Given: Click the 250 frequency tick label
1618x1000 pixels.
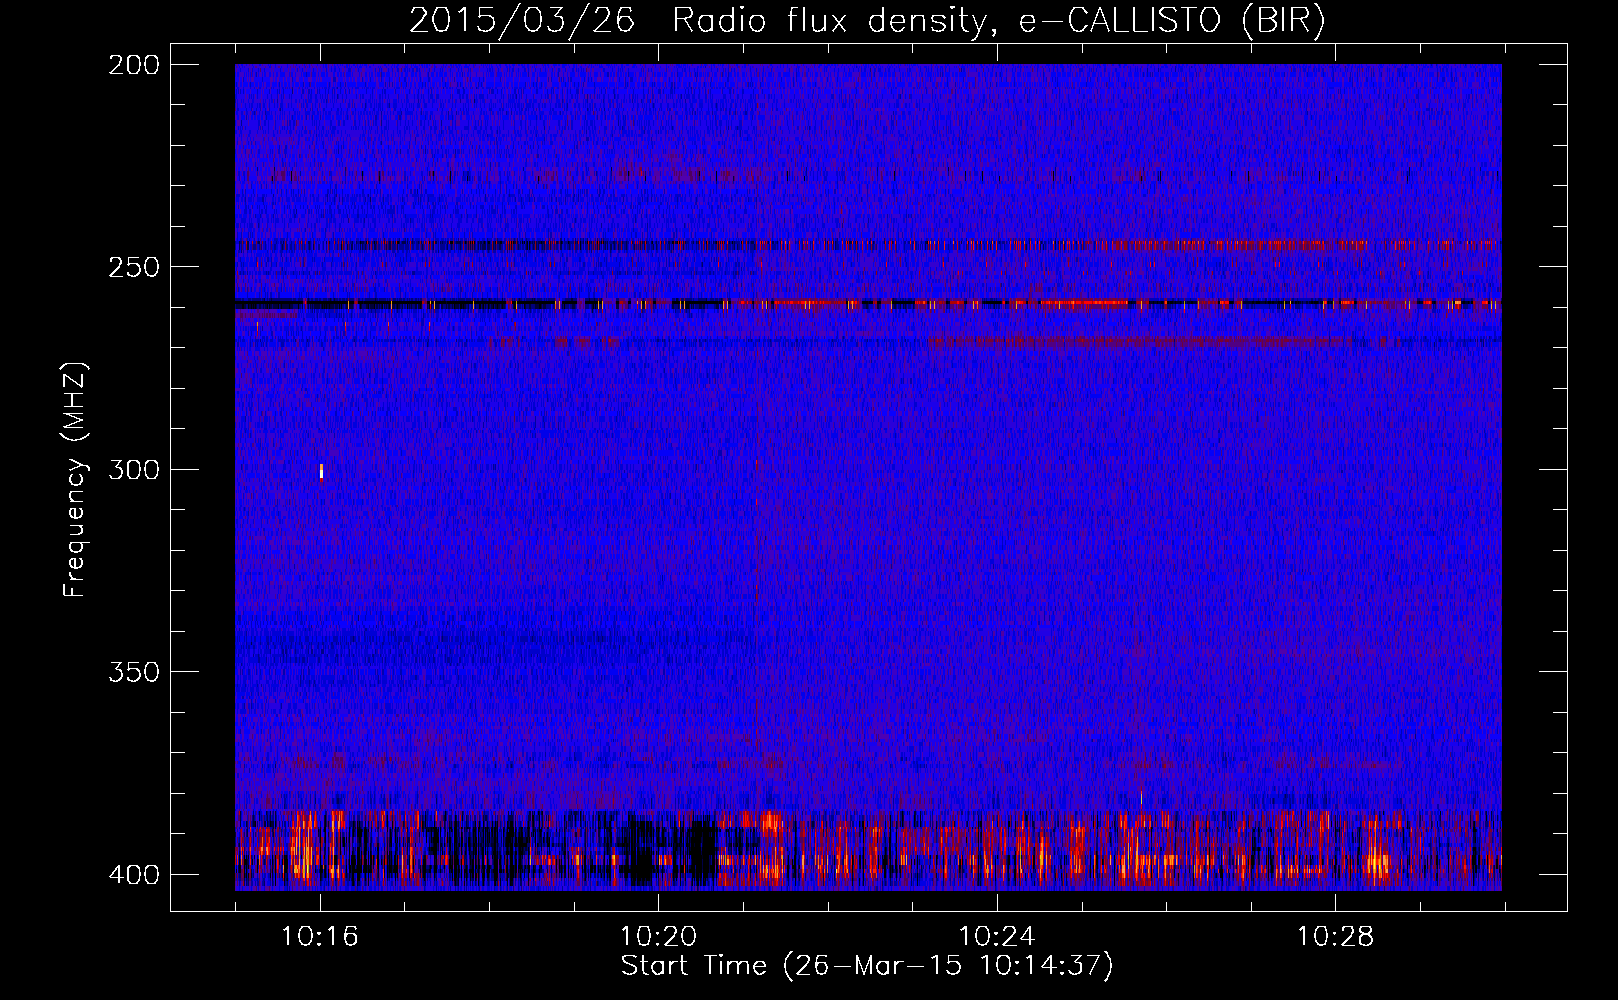Looking at the screenshot, I should tap(134, 267).
